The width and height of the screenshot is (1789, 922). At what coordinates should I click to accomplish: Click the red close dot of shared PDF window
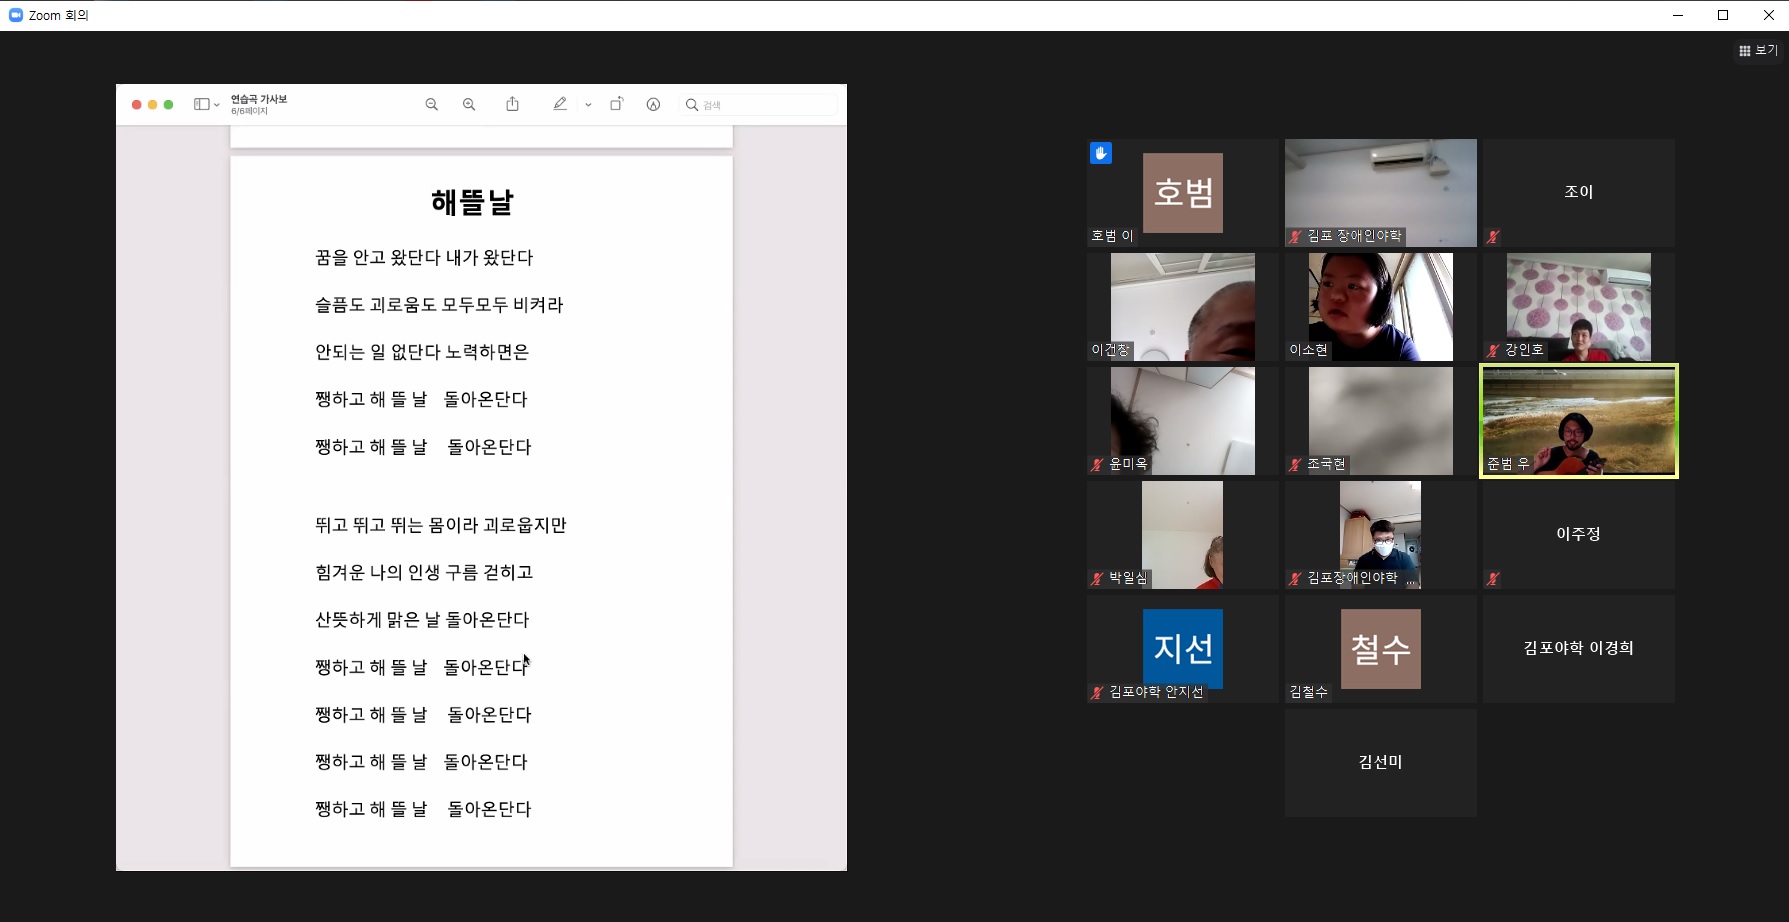[x=137, y=104]
